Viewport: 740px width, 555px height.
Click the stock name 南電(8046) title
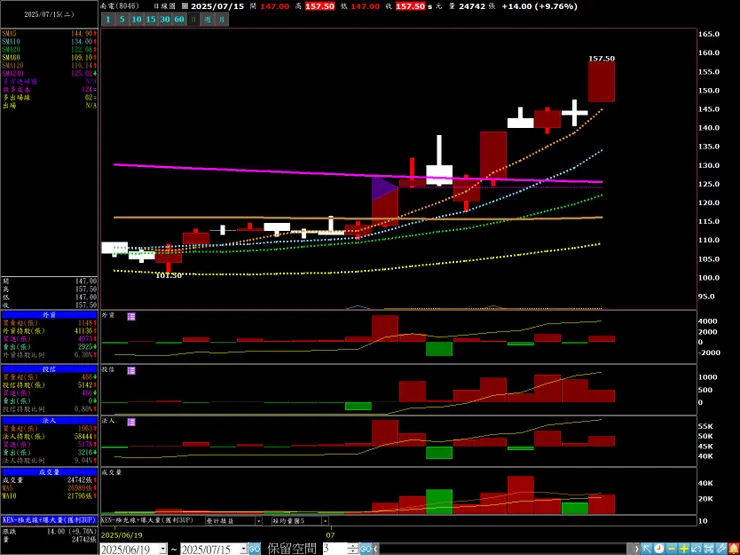[120, 7]
